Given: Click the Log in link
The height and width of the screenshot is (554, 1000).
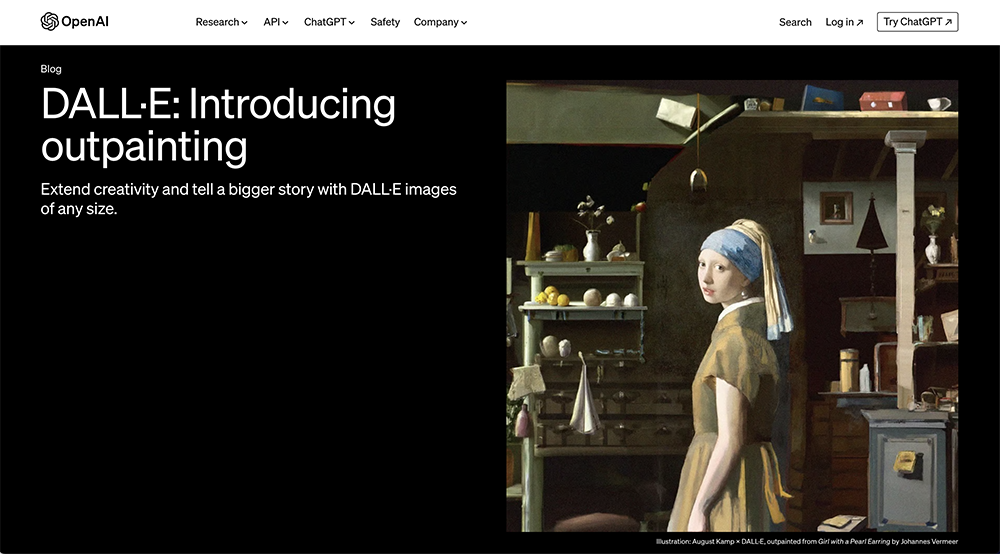Looking at the screenshot, I should point(844,22).
